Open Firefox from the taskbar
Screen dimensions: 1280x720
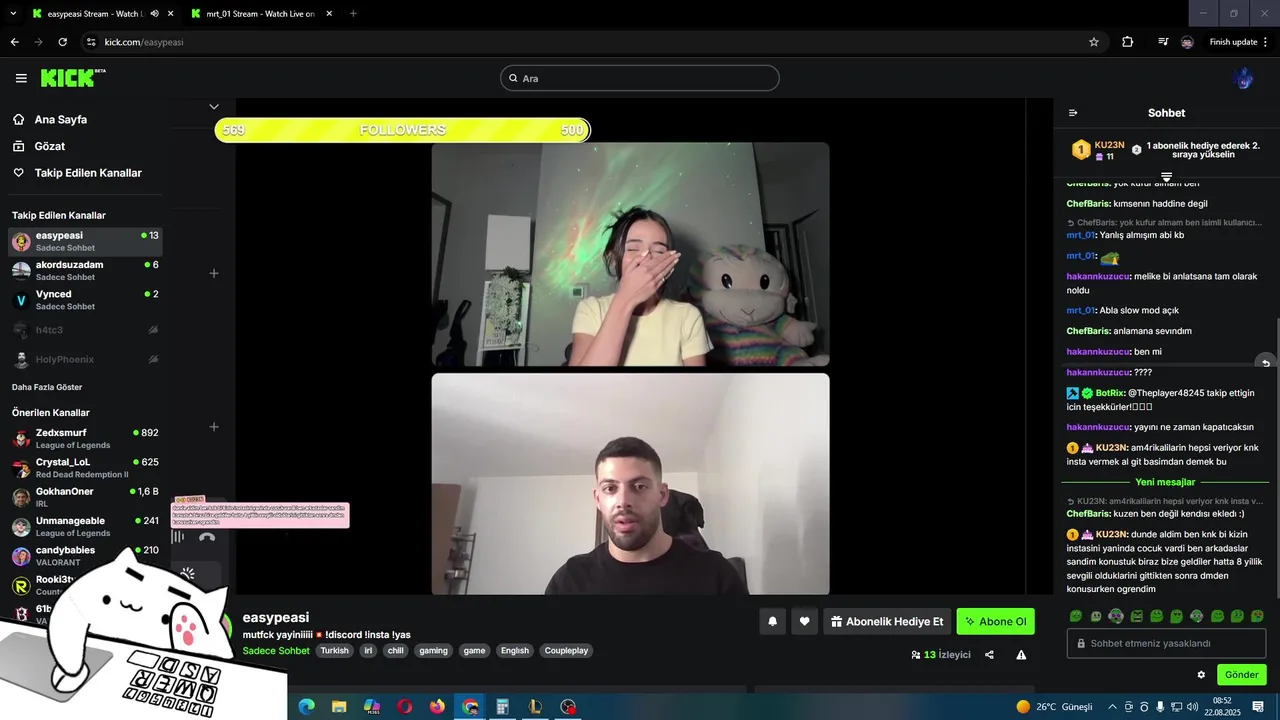tap(437, 707)
